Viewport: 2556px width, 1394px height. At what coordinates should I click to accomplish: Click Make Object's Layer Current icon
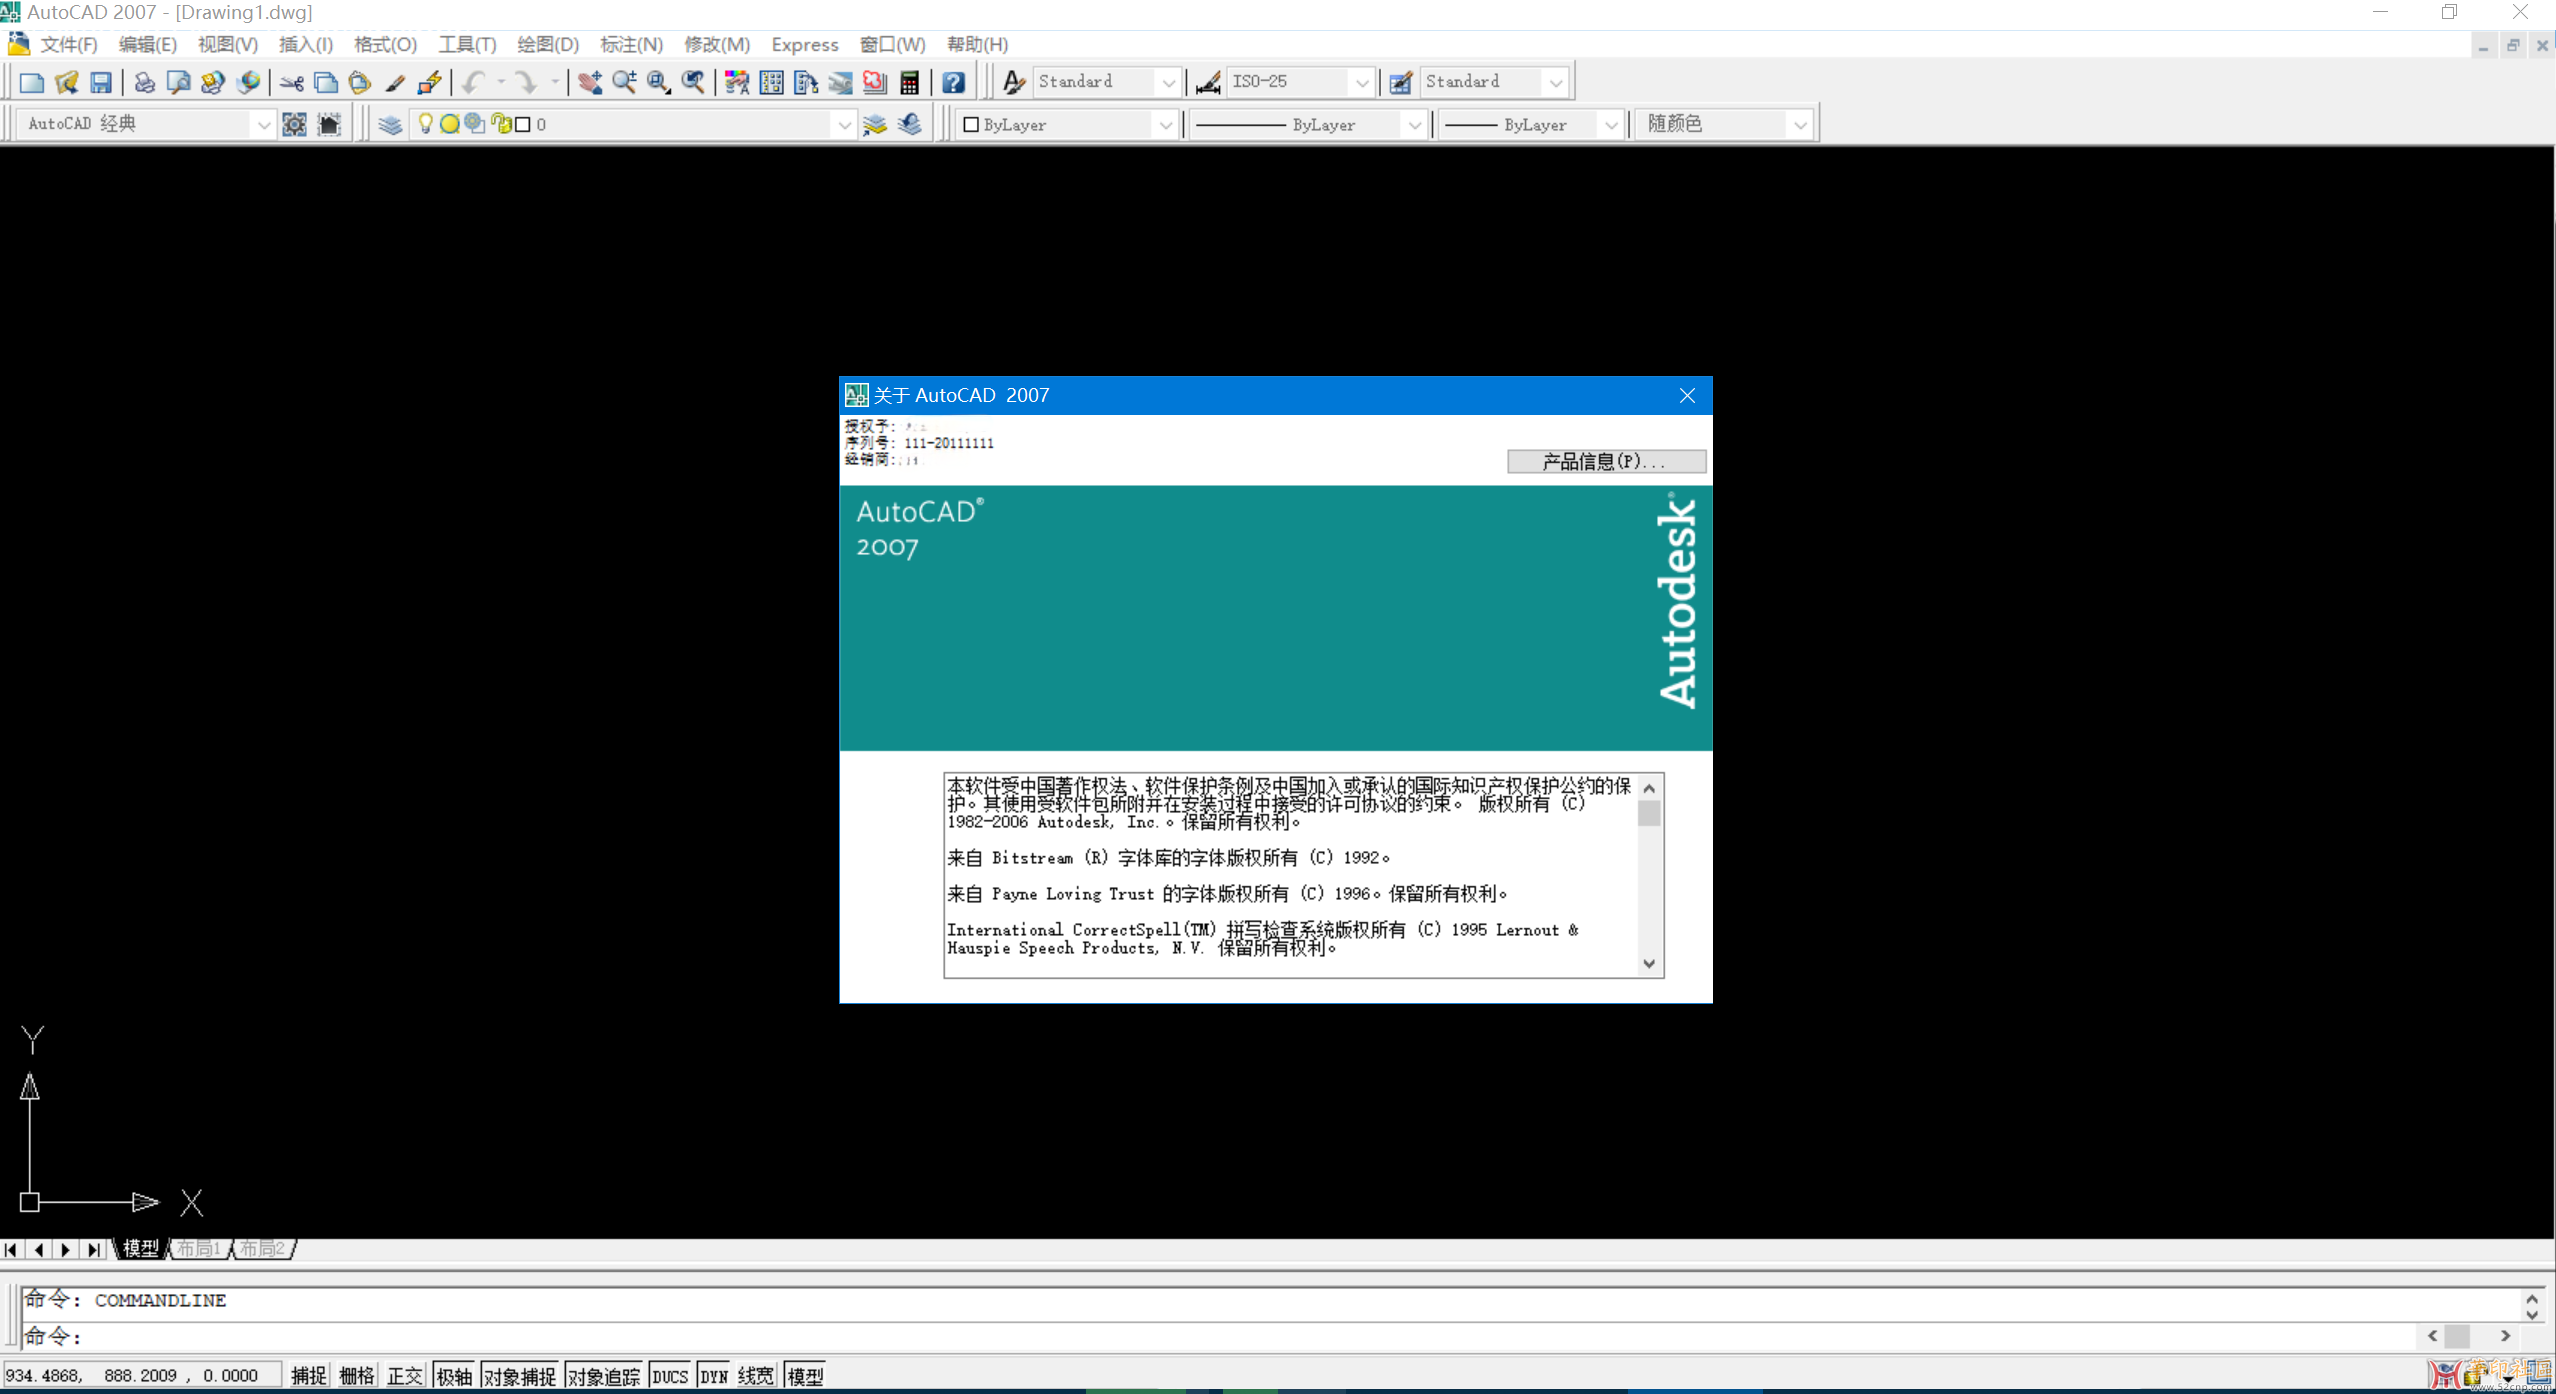[x=875, y=124]
